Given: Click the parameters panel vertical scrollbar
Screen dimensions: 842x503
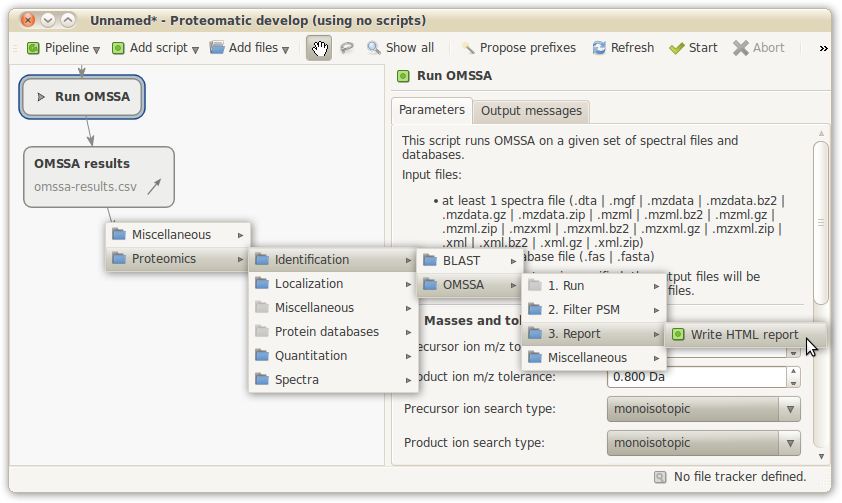Looking at the screenshot, I should (820, 220).
